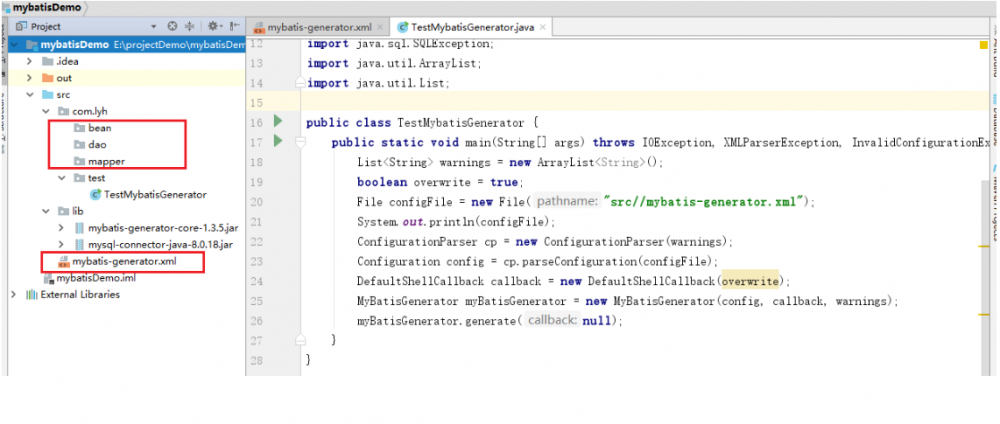
Task: Click the yellow warning indicator in editor stripe
Action: pos(983,45)
